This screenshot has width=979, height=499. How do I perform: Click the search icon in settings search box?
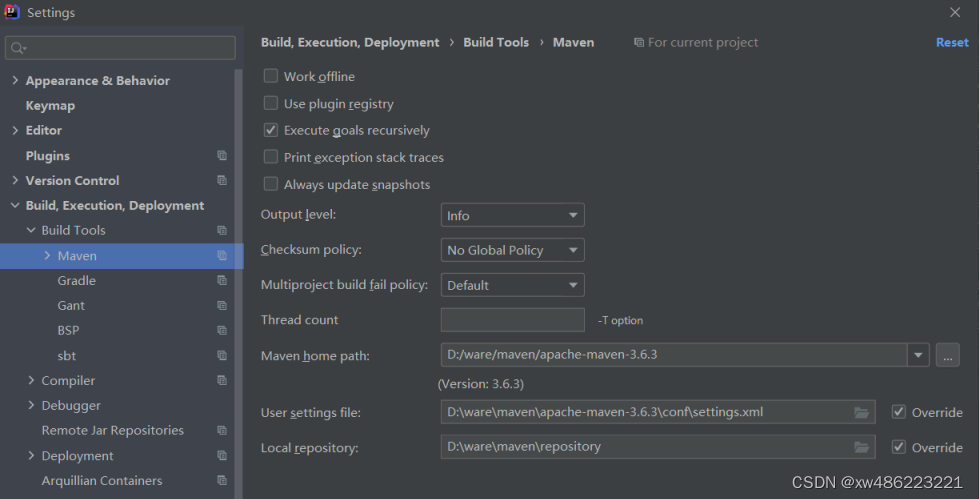click(18, 48)
